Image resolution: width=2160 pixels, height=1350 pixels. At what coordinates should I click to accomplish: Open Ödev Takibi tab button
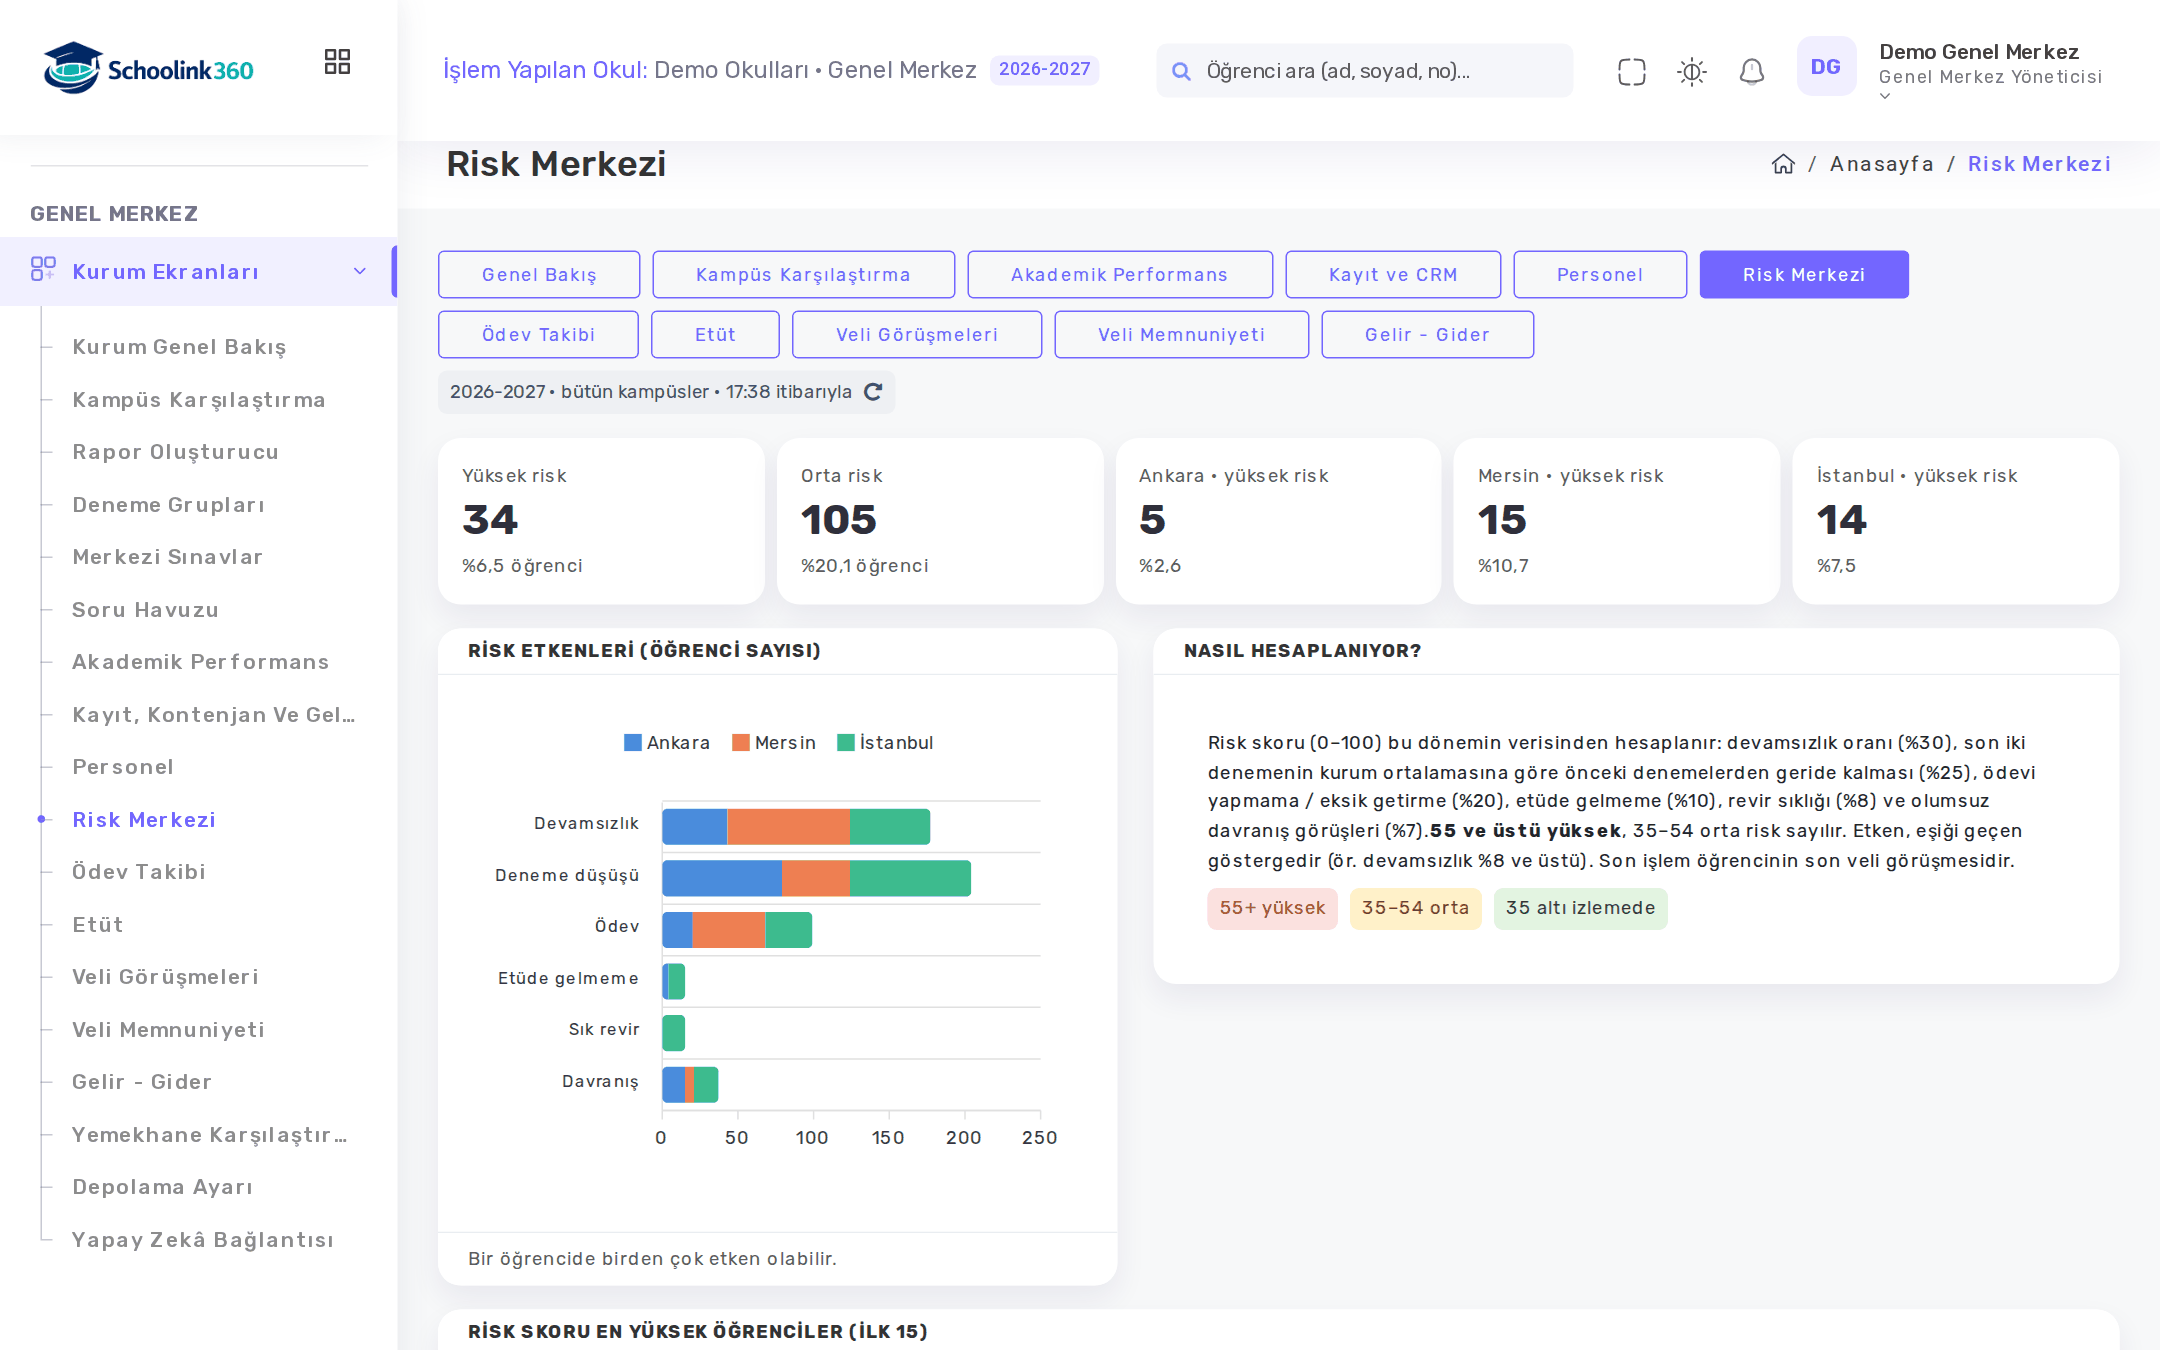click(538, 334)
